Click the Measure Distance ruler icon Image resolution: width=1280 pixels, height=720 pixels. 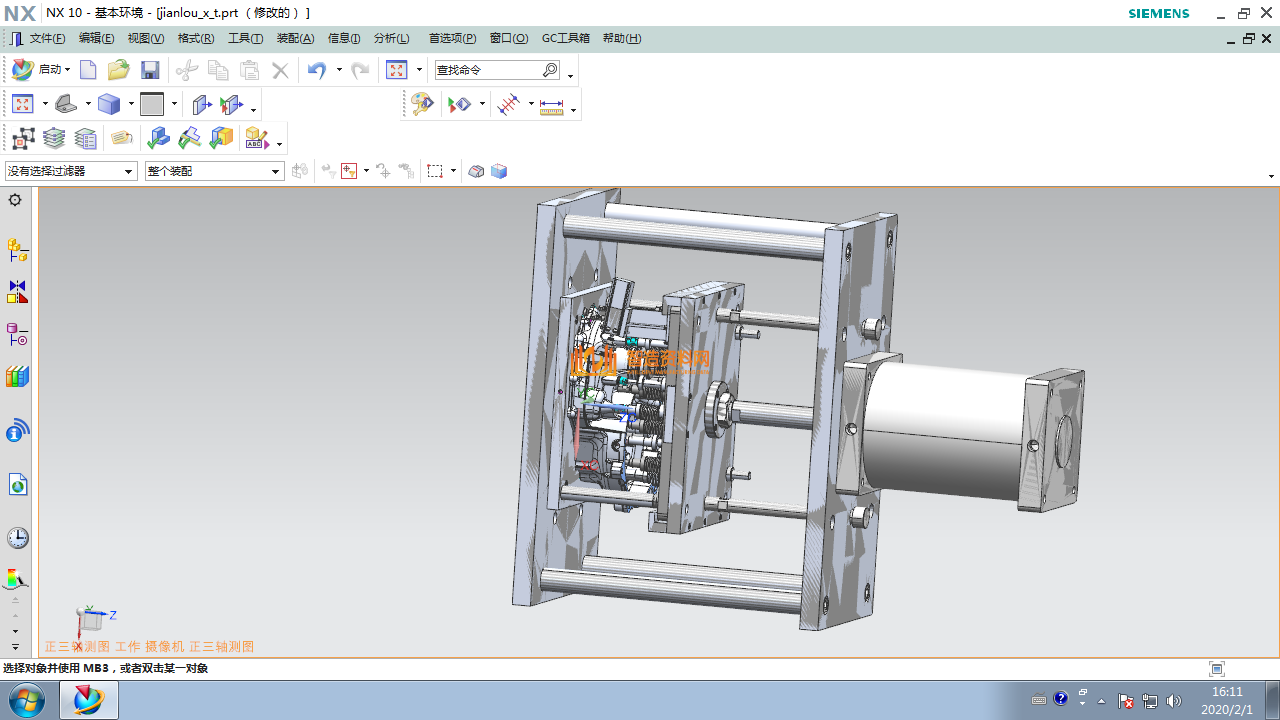pos(552,105)
